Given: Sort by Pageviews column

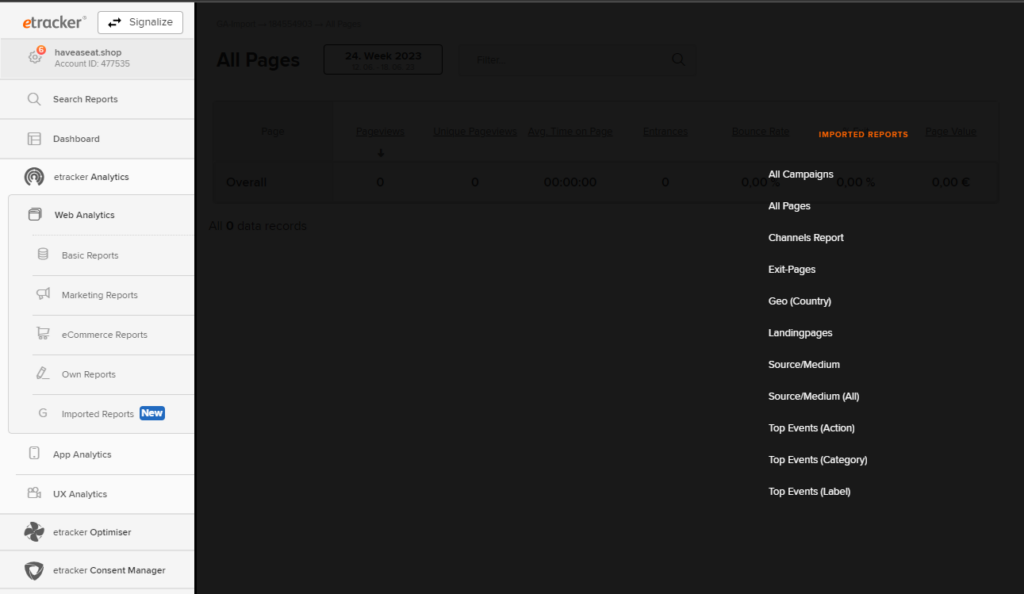Looking at the screenshot, I should point(380,132).
